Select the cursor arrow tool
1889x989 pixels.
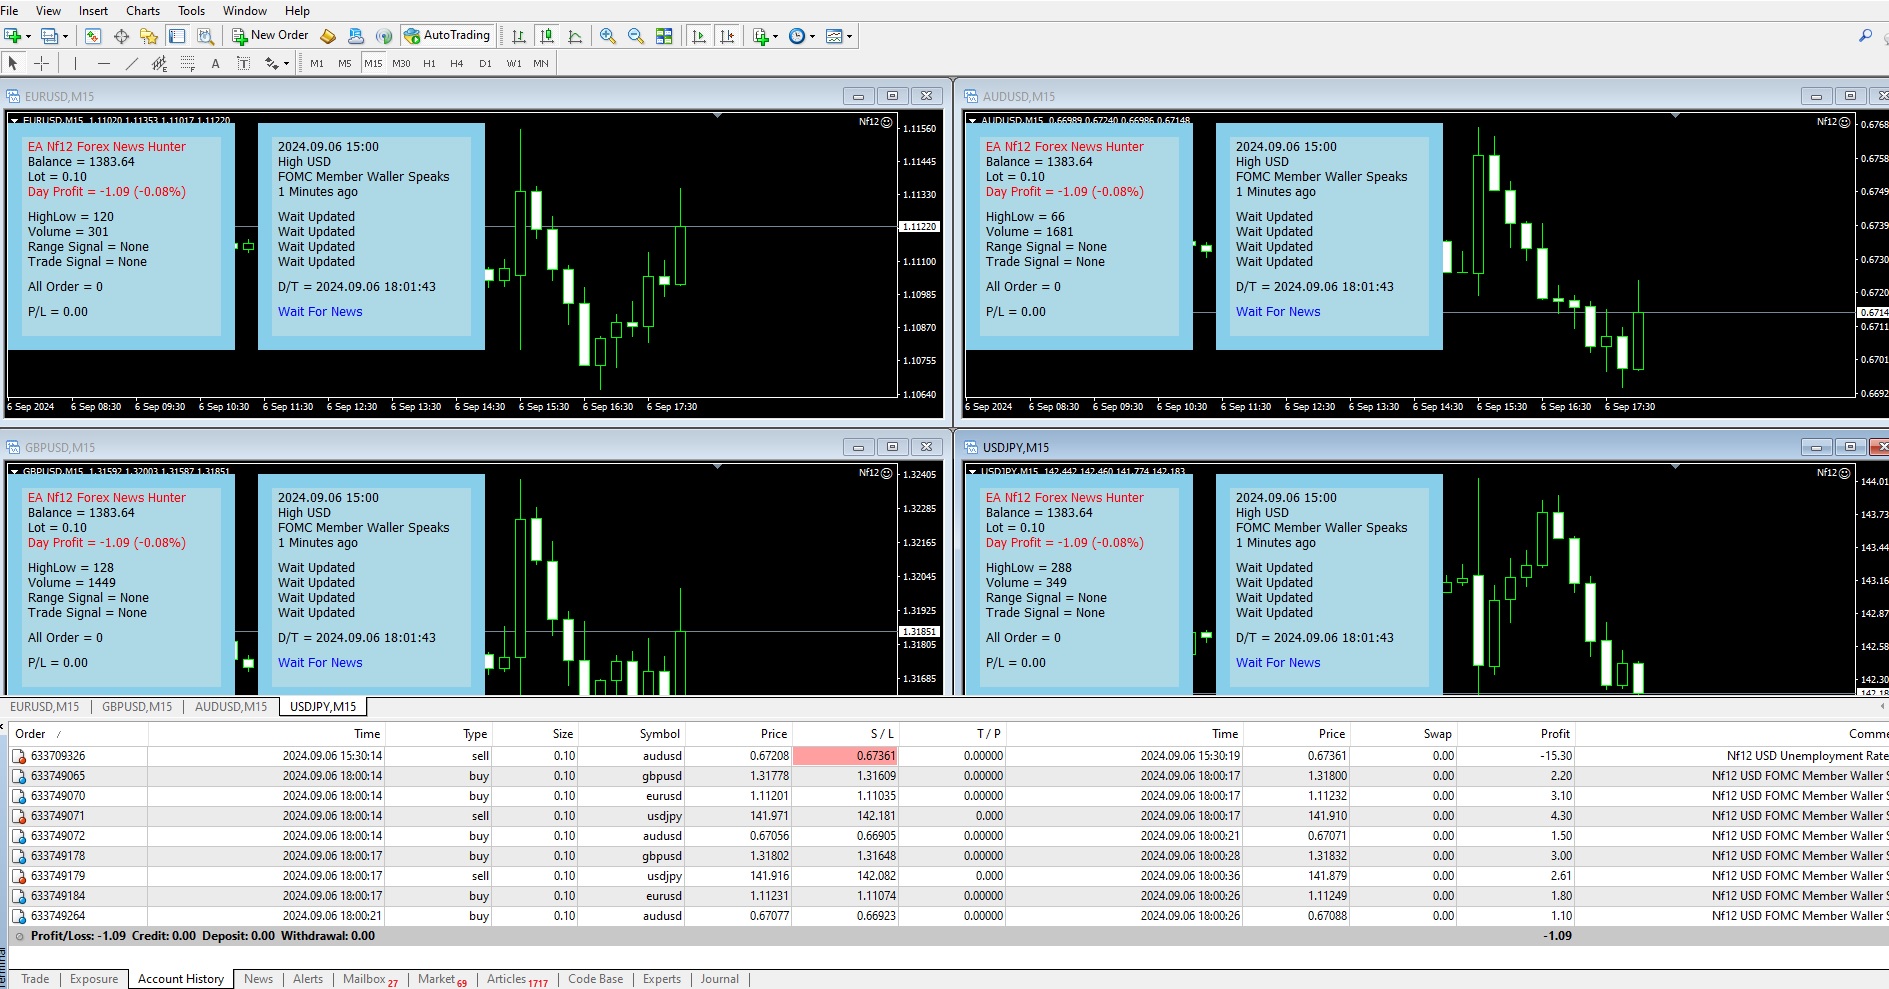(x=13, y=63)
